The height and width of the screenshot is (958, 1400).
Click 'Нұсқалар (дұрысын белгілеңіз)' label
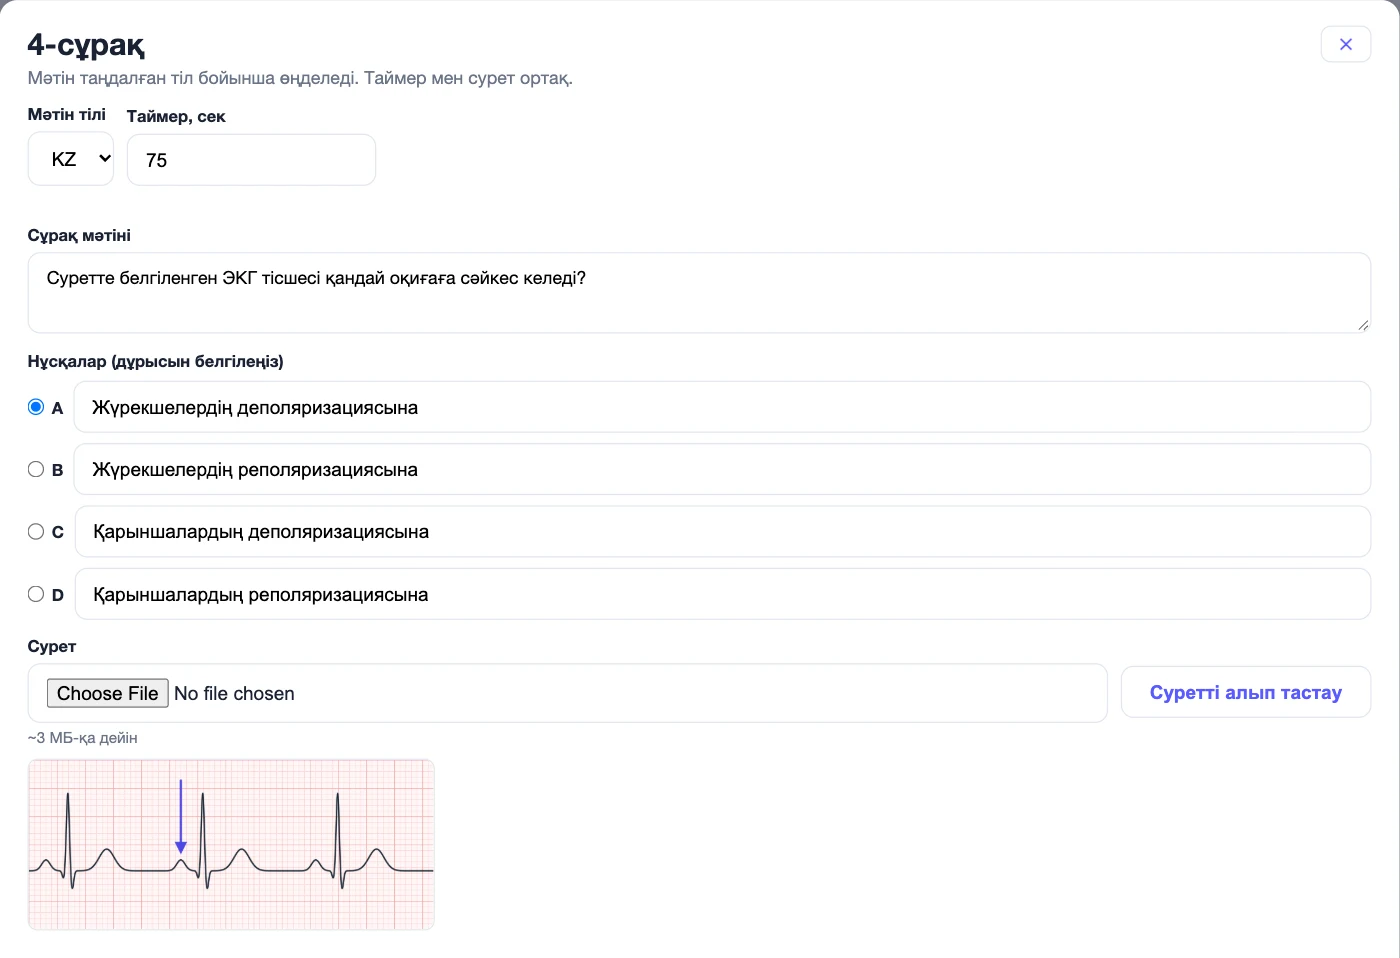[x=156, y=362]
